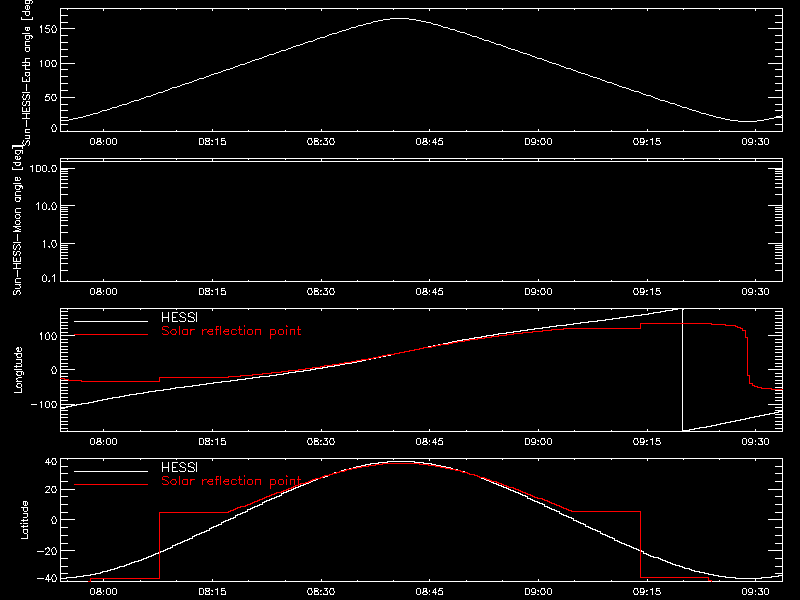Click 08:45 time label under Earth angle plot
This screenshot has height=600, width=800.
tap(430, 142)
